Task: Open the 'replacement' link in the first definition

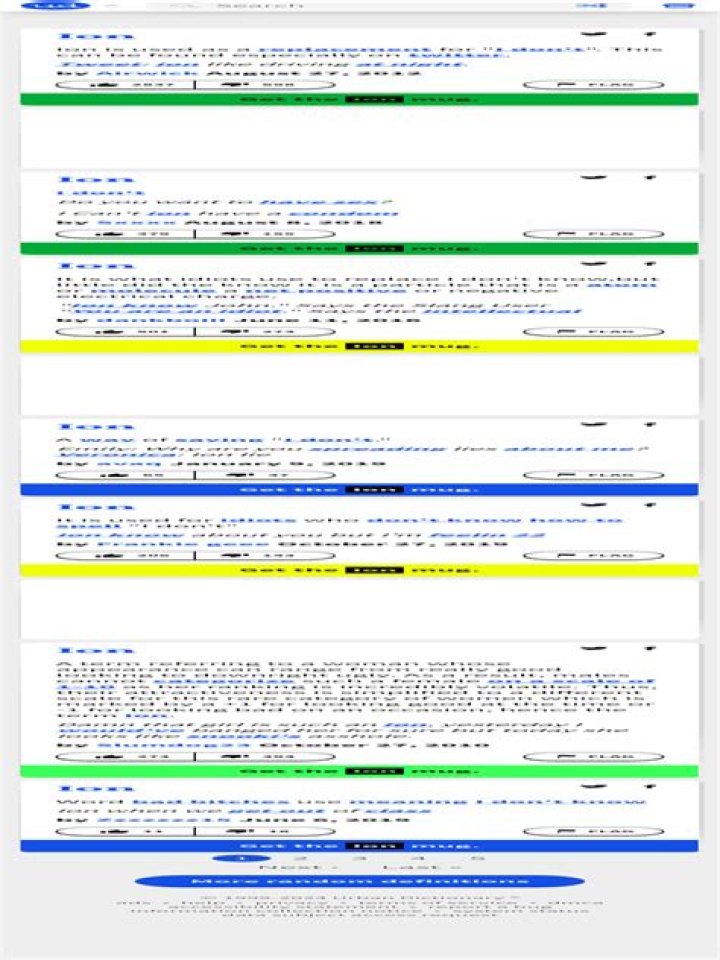Action: [x=344, y=49]
